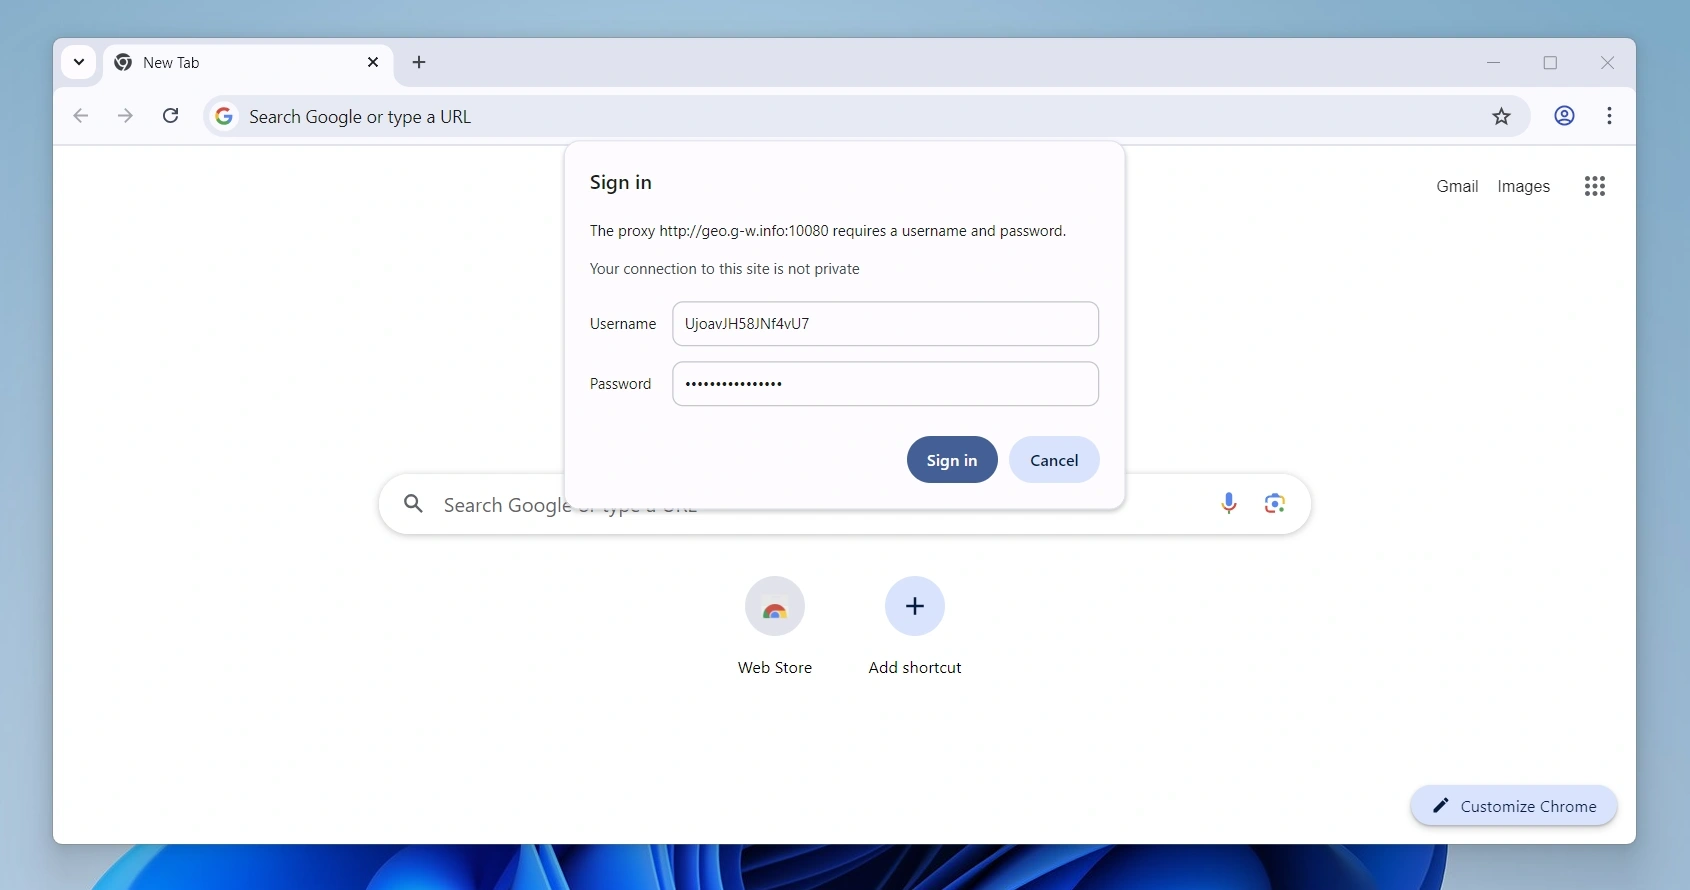Open a new tab with plus button
1690x890 pixels.
[420, 63]
